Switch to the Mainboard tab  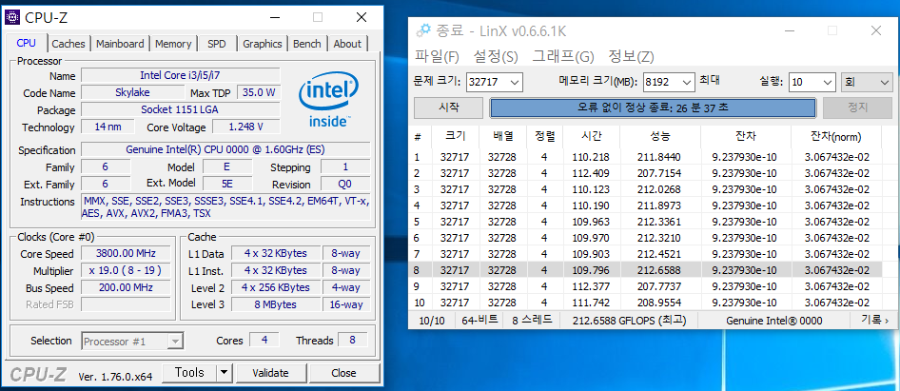[120, 44]
